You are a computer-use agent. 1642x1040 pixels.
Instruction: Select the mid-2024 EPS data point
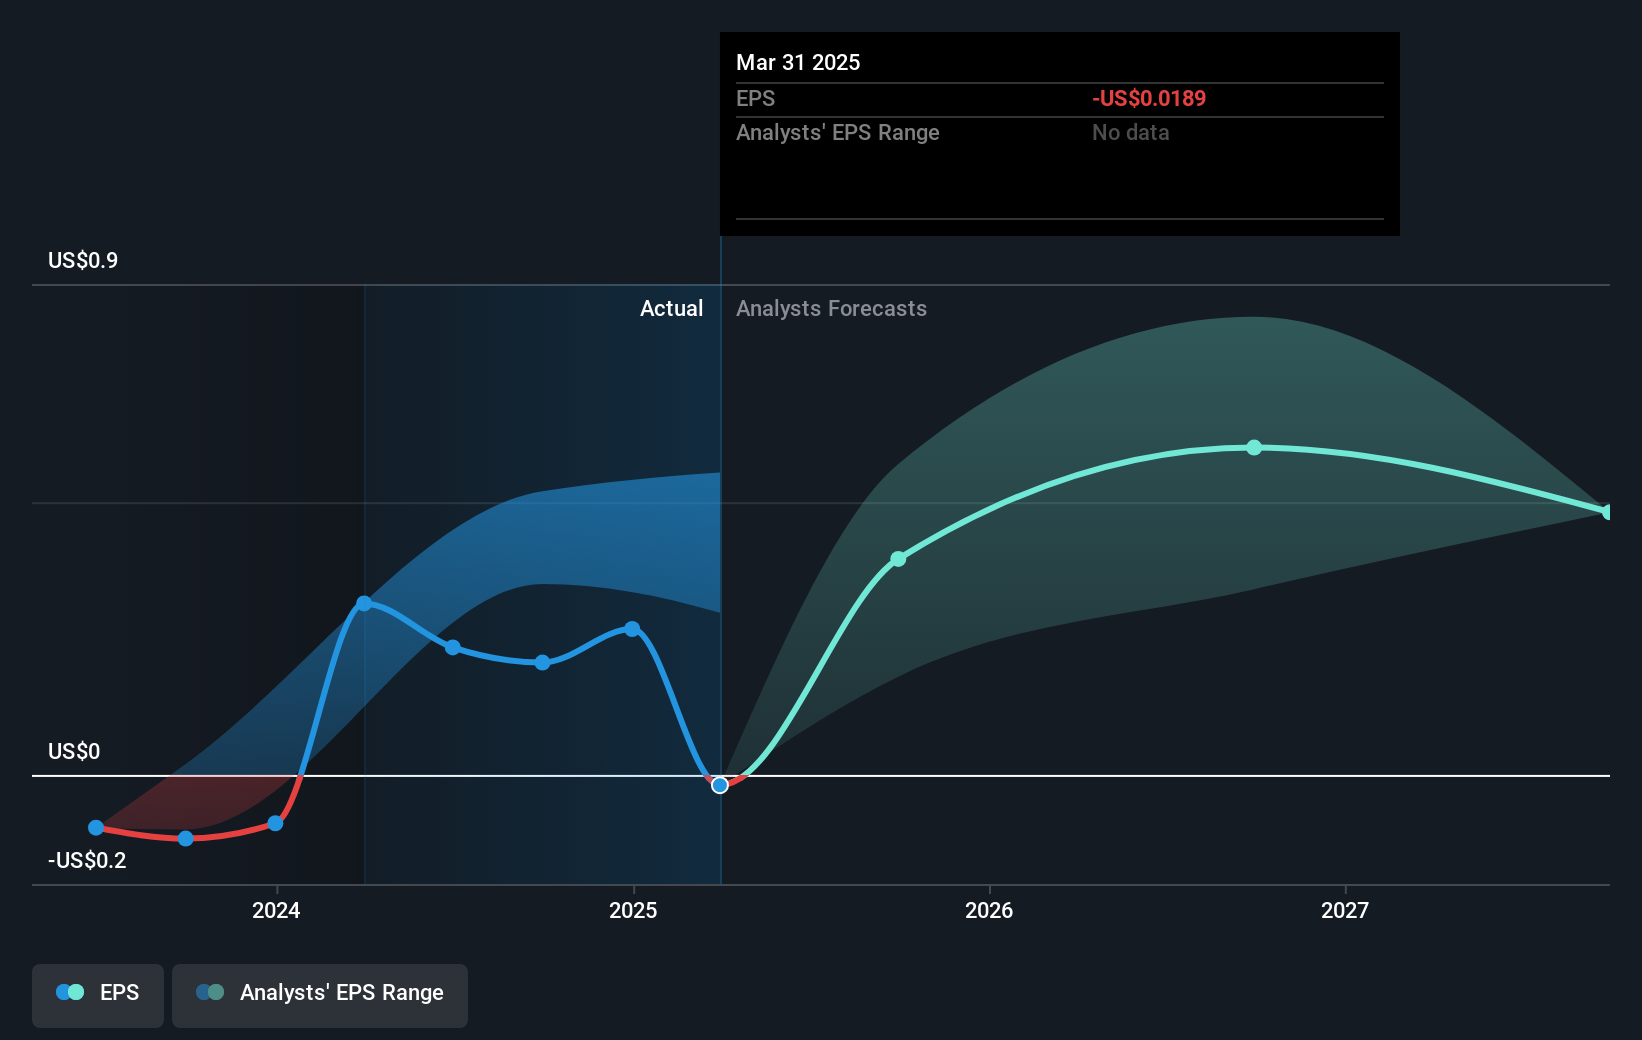pos(453,648)
